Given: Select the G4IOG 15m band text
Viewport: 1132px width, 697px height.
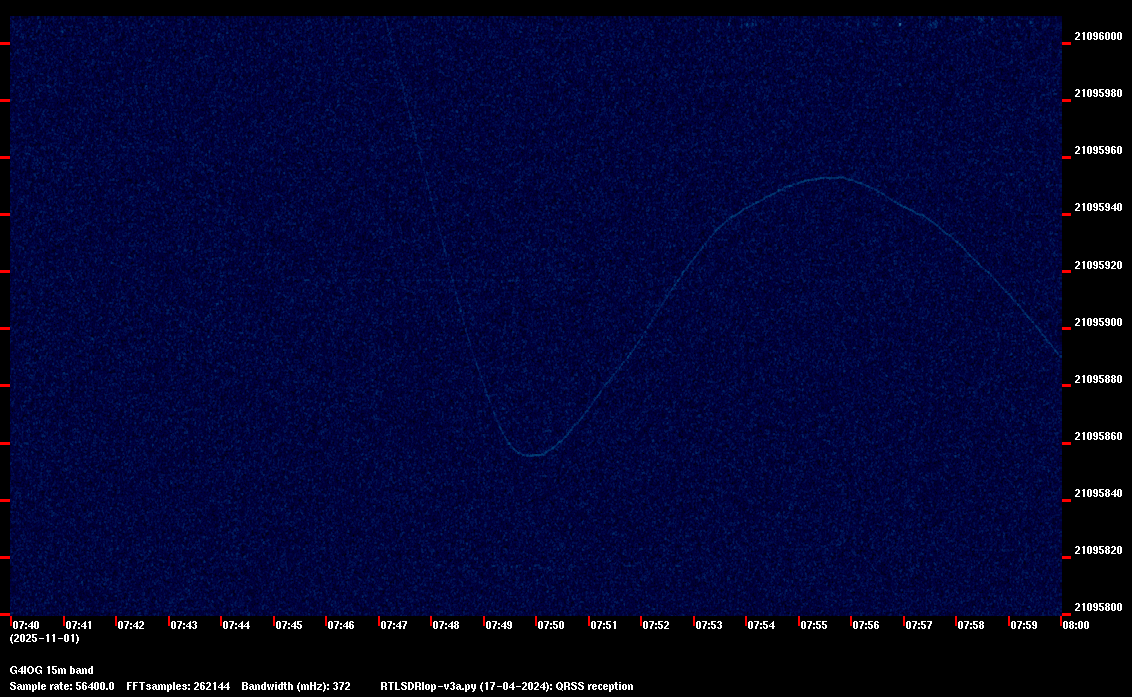Looking at the screenshot, I should (51, 670).
